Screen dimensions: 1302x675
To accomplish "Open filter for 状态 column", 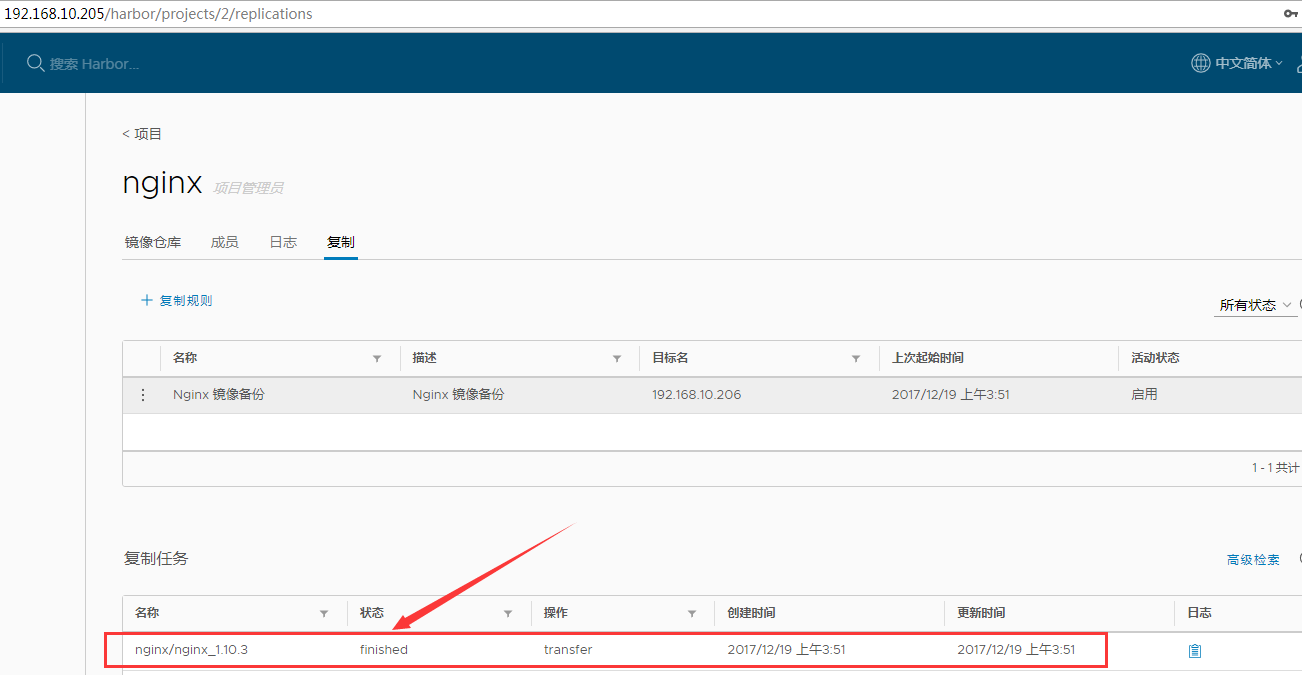I will [508, 613].
